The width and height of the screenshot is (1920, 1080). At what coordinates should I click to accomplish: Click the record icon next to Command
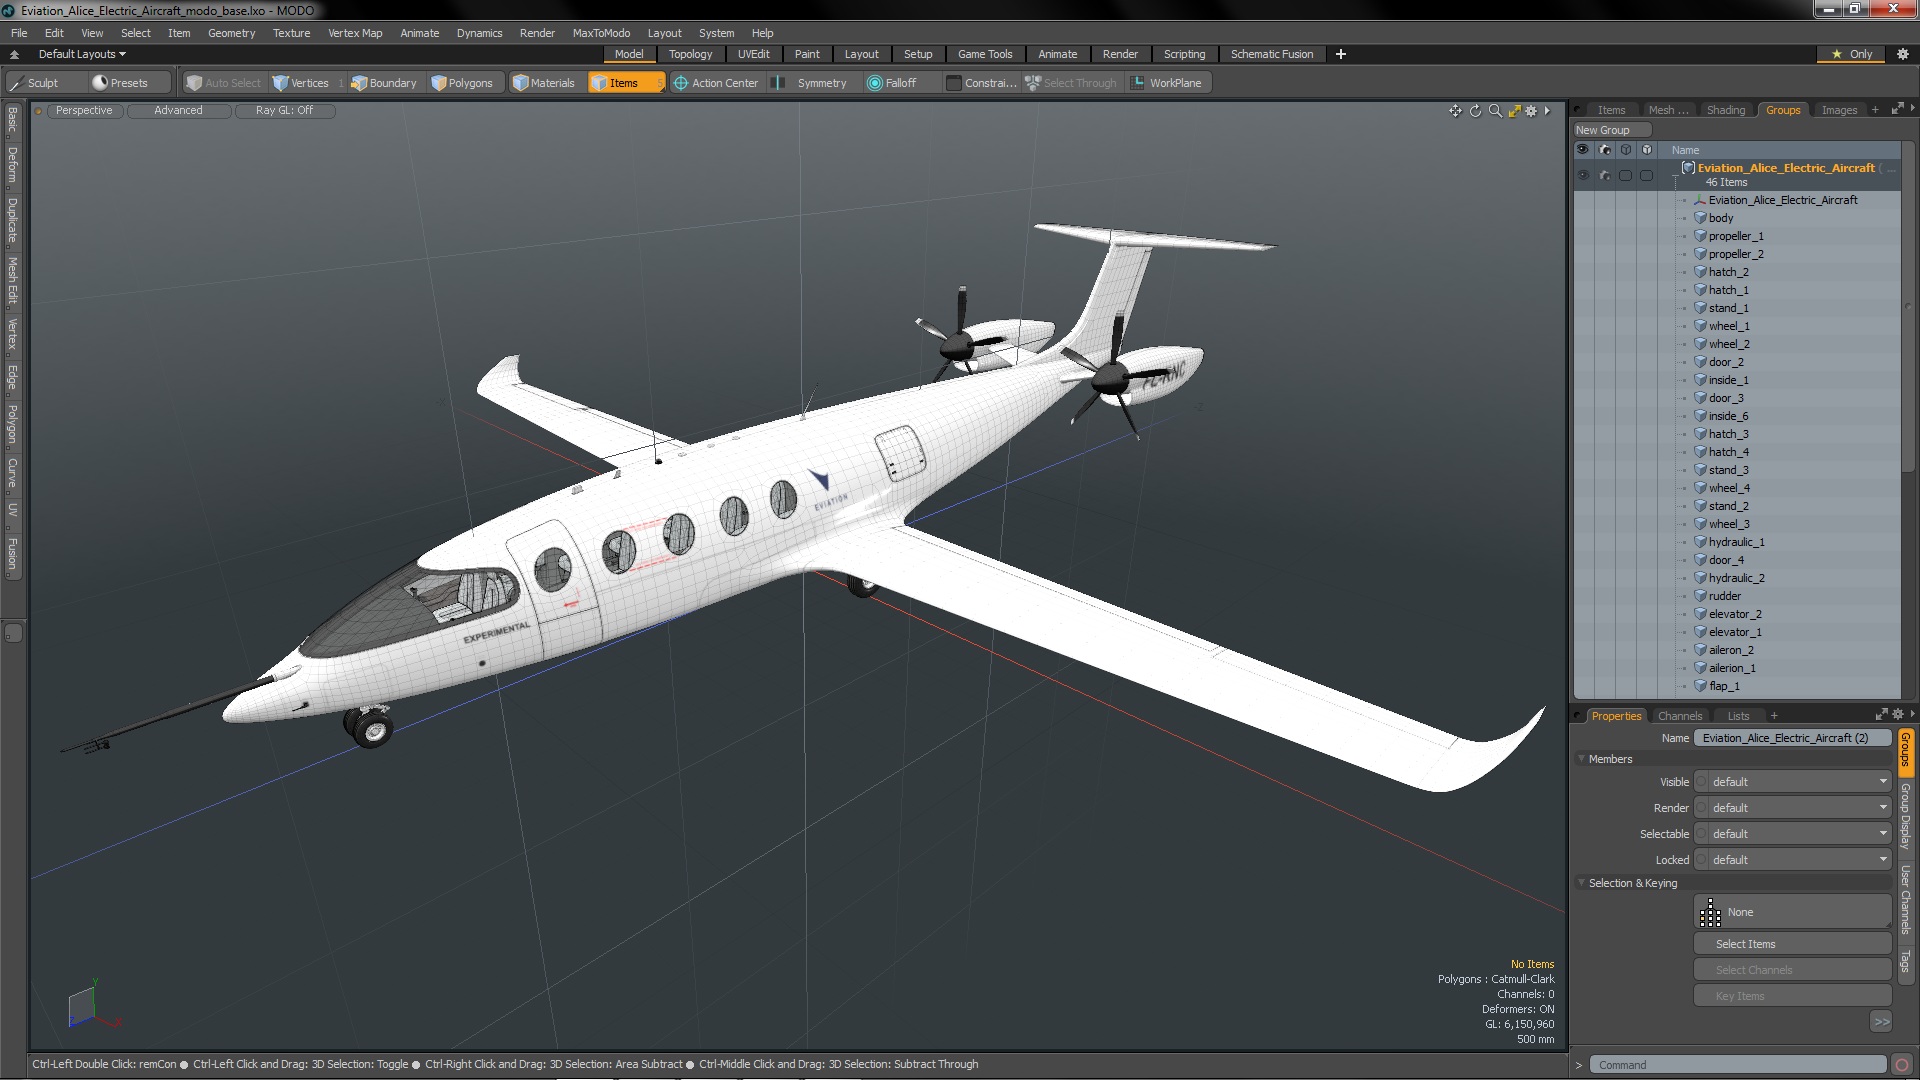point(1902,1065)
